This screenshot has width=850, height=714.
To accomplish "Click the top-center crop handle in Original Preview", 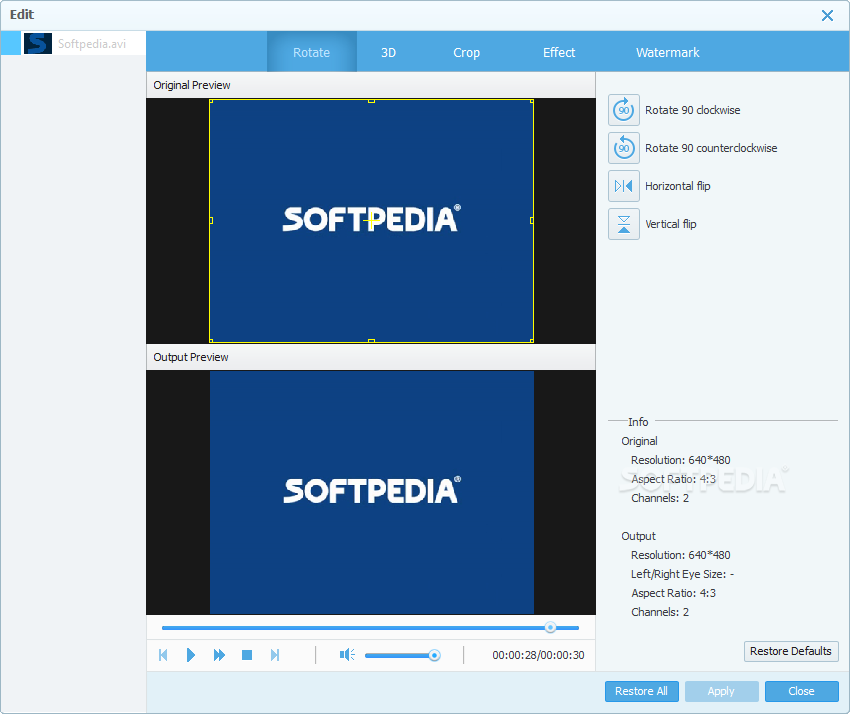I will coord(371,101).
